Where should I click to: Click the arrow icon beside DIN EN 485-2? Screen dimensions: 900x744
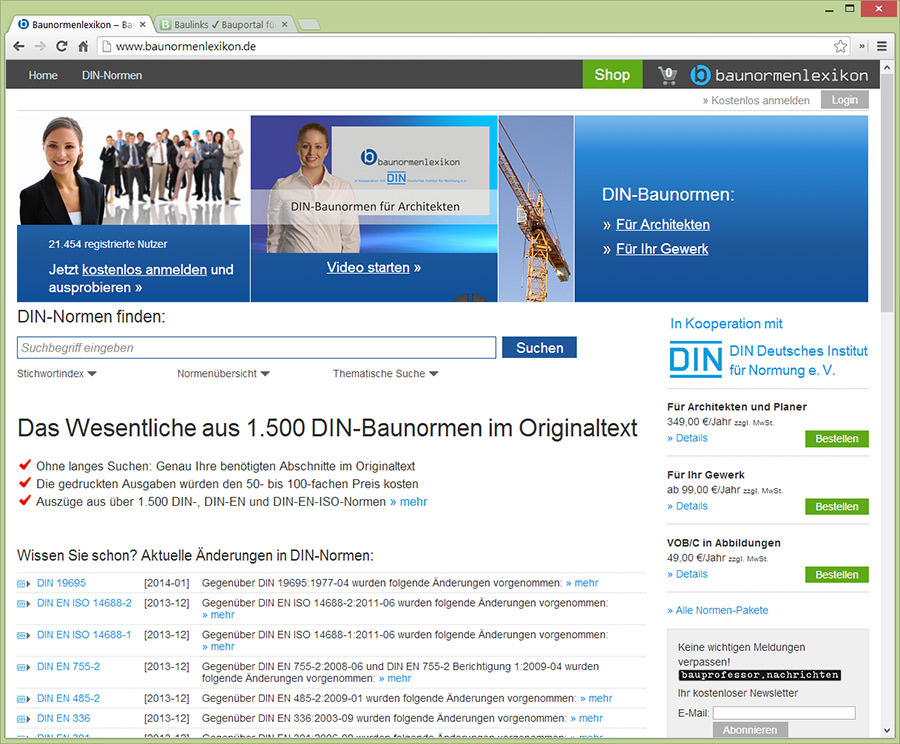[x=23, y=699]
